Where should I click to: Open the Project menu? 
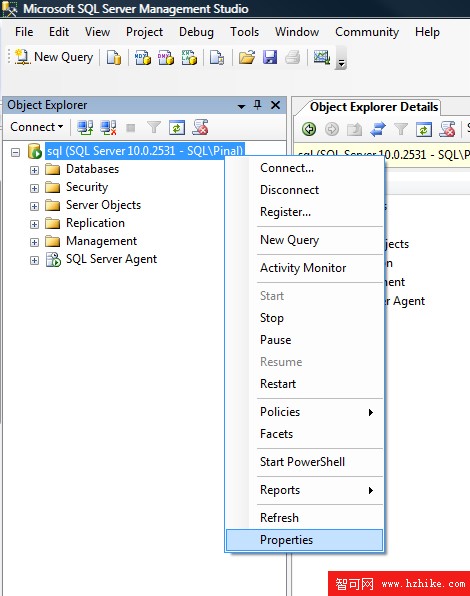coord(144,32)
